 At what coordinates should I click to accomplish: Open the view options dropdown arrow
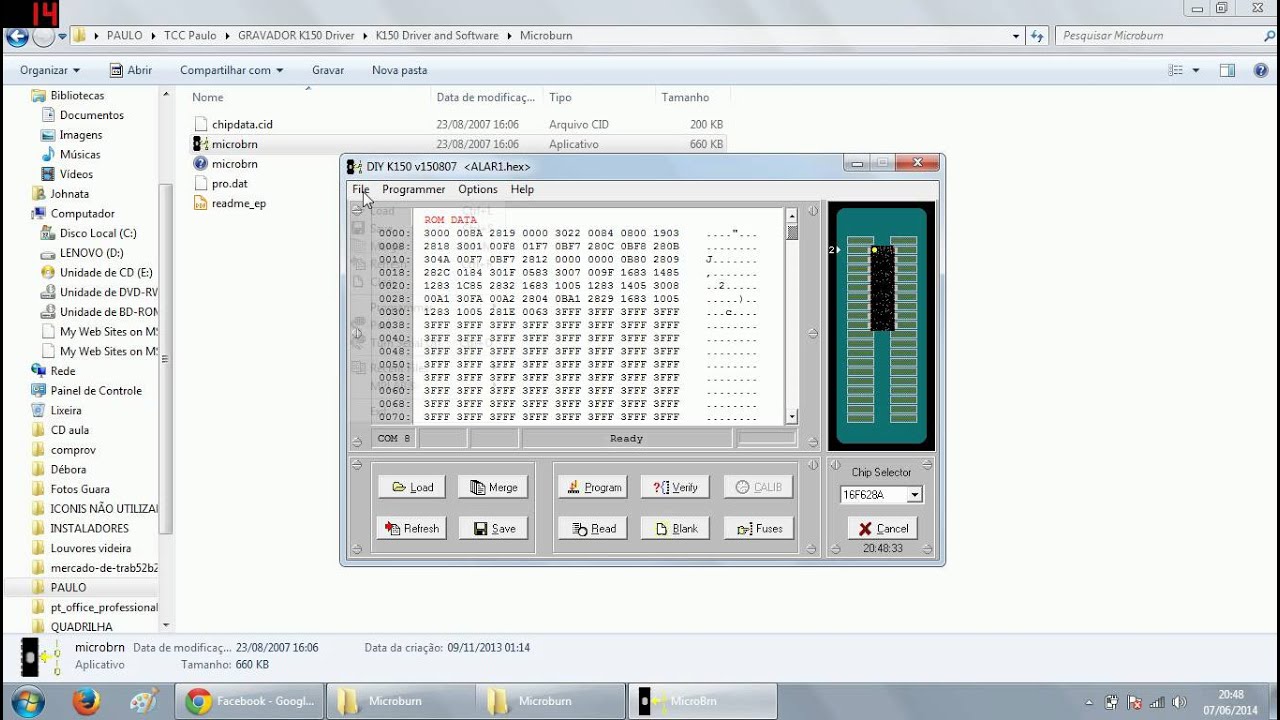(1196, 70)
